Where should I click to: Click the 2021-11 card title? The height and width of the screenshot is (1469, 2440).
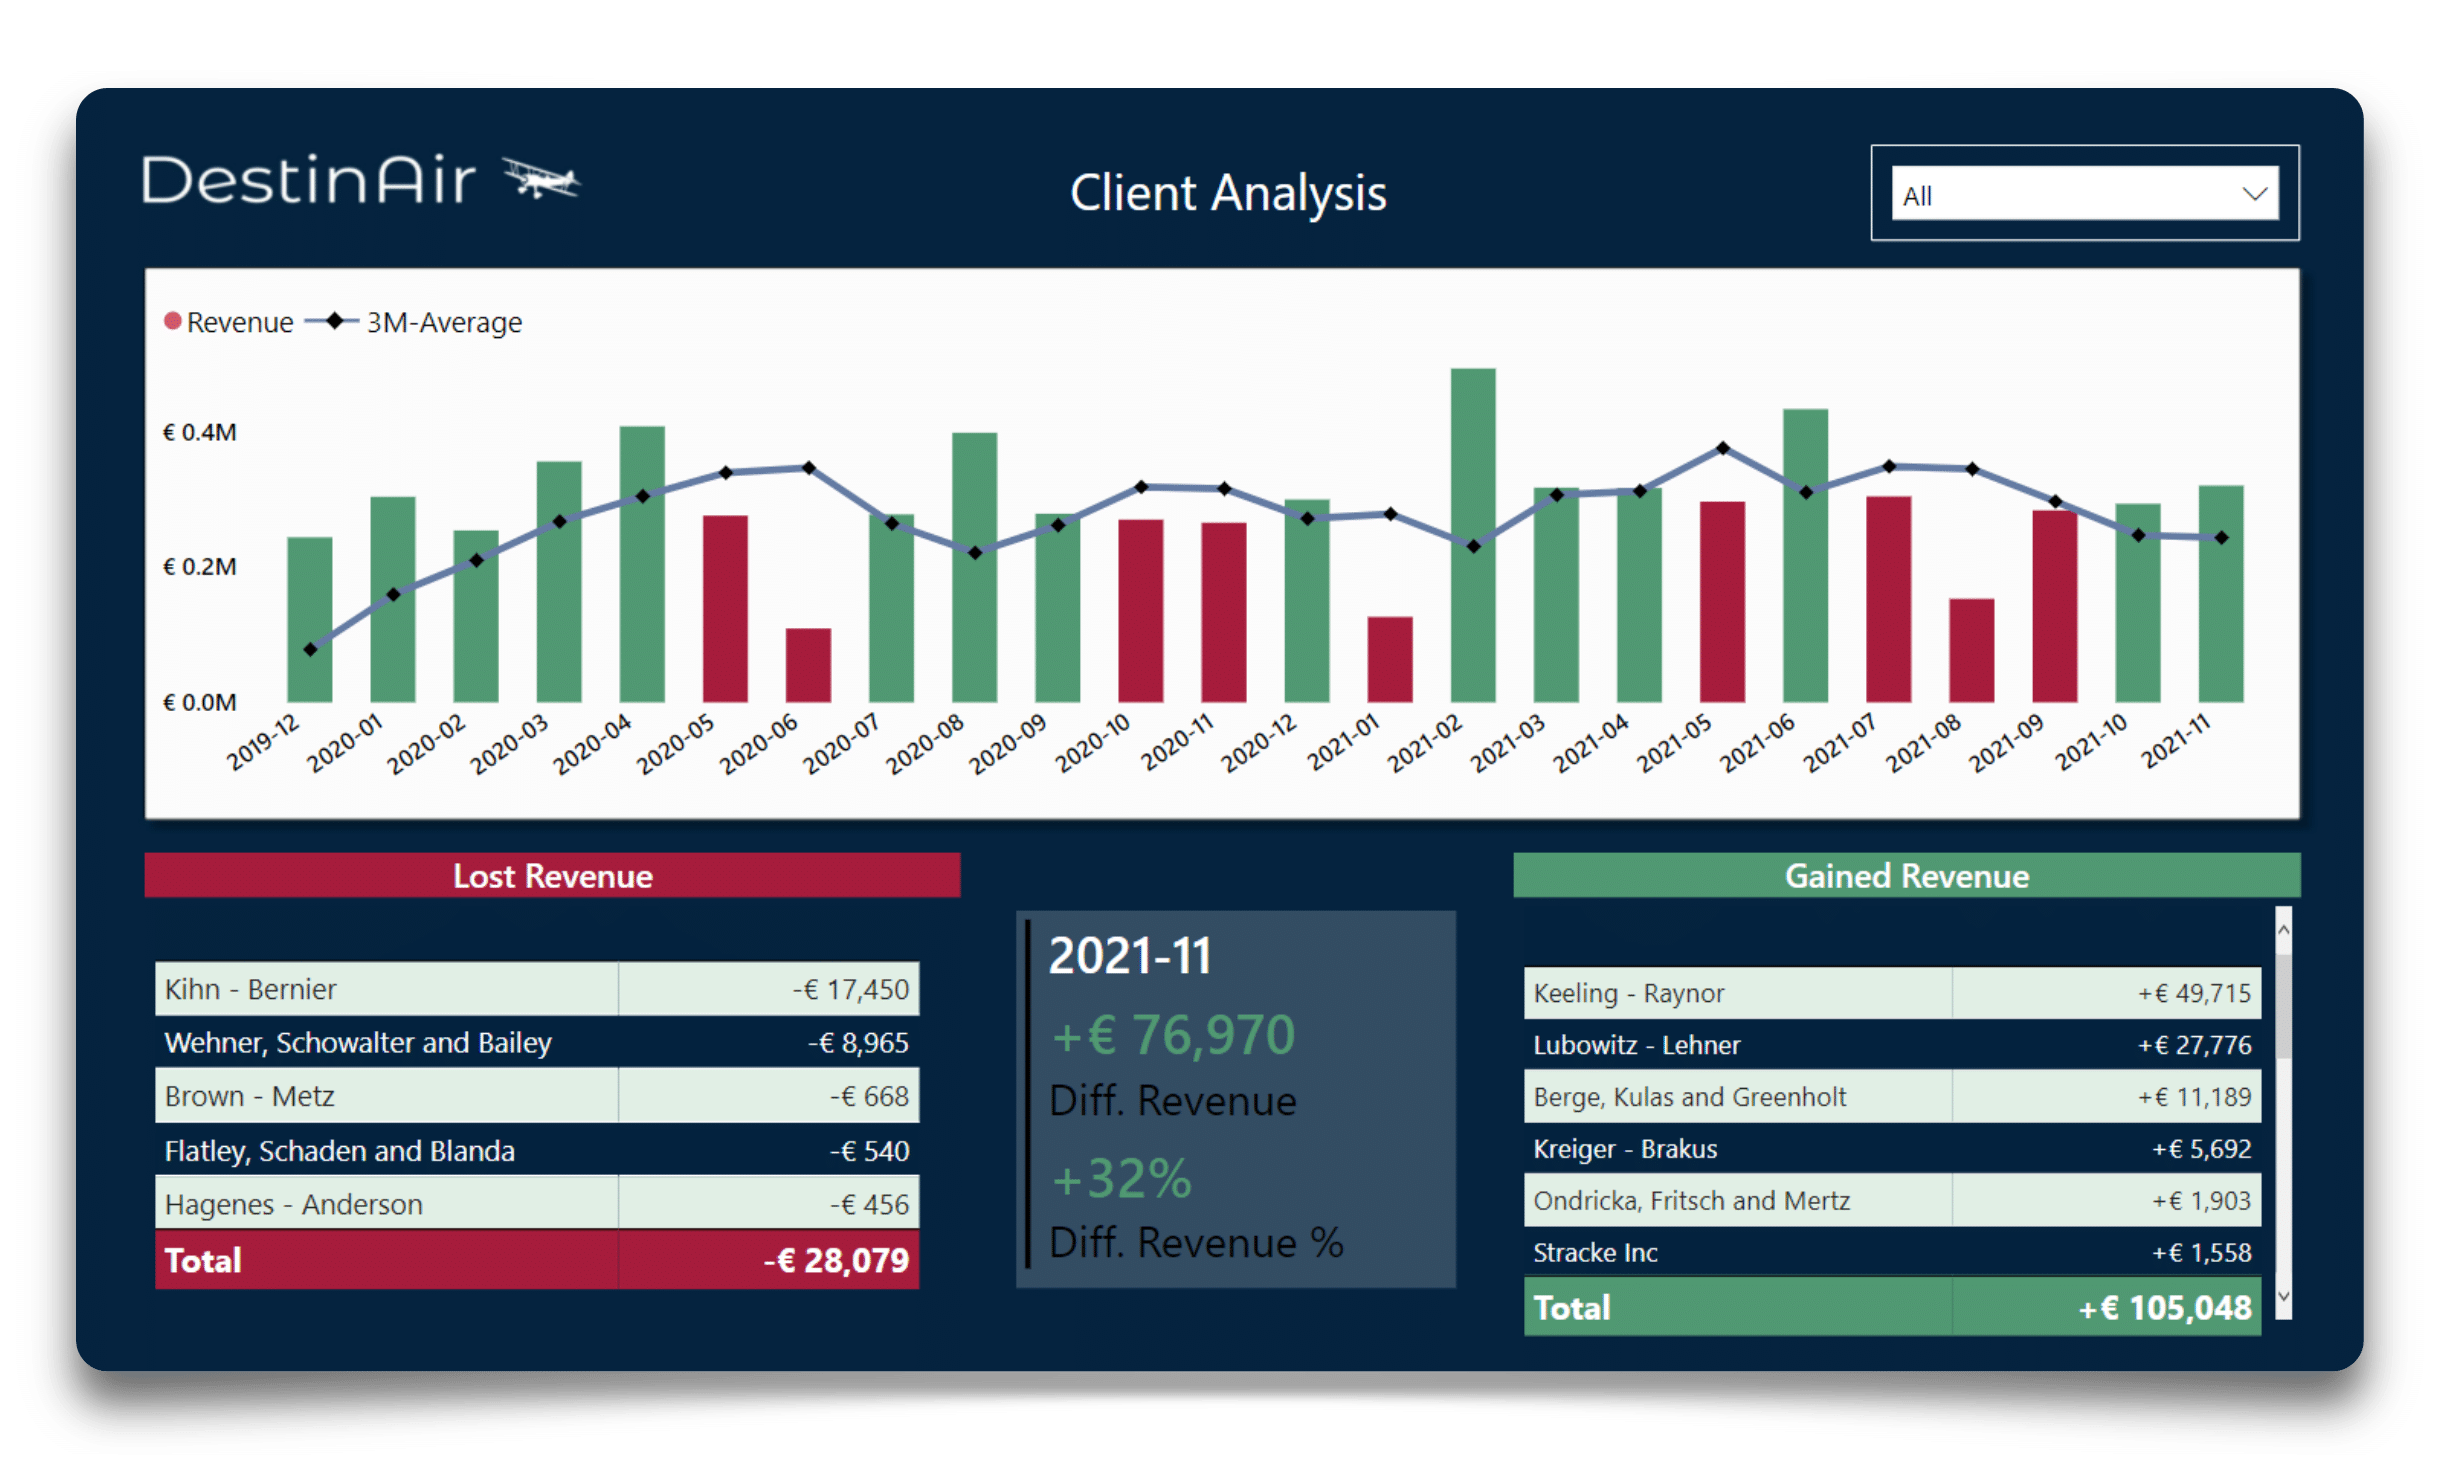click(x=1130, y=955)
